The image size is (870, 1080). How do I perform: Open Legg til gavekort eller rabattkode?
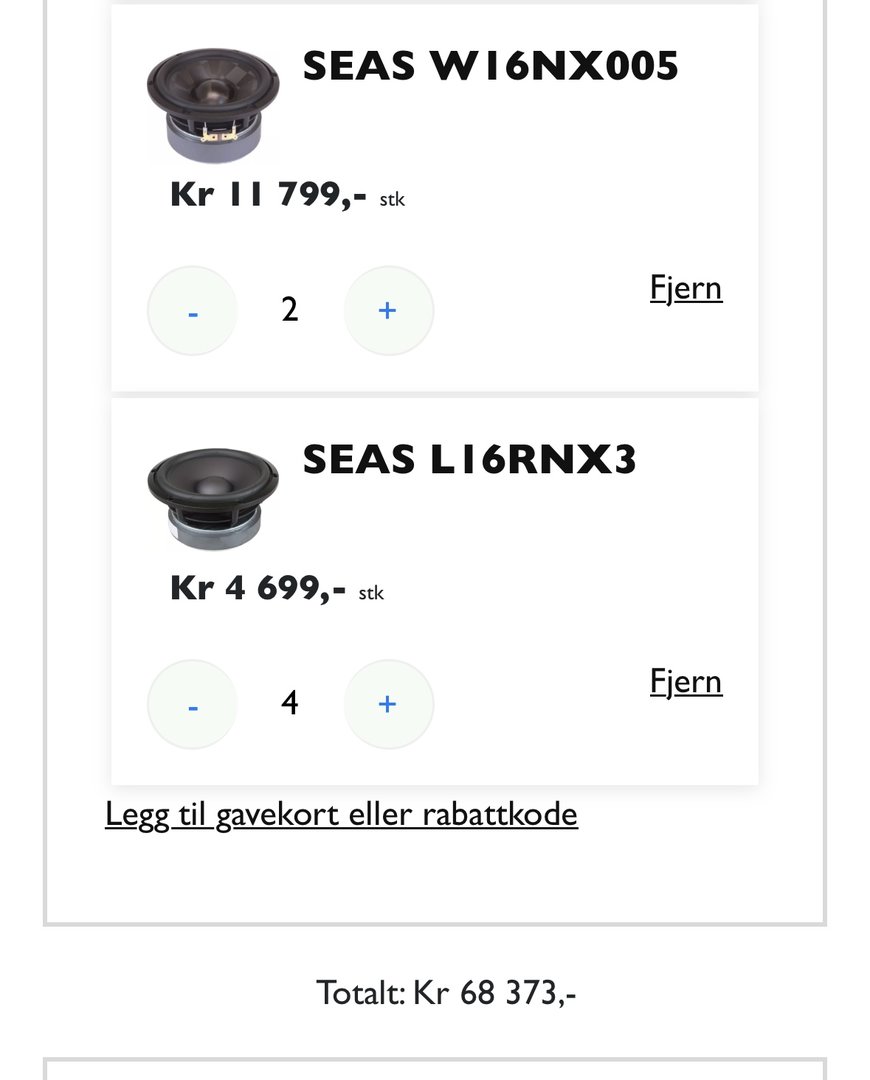click(341, 814)
